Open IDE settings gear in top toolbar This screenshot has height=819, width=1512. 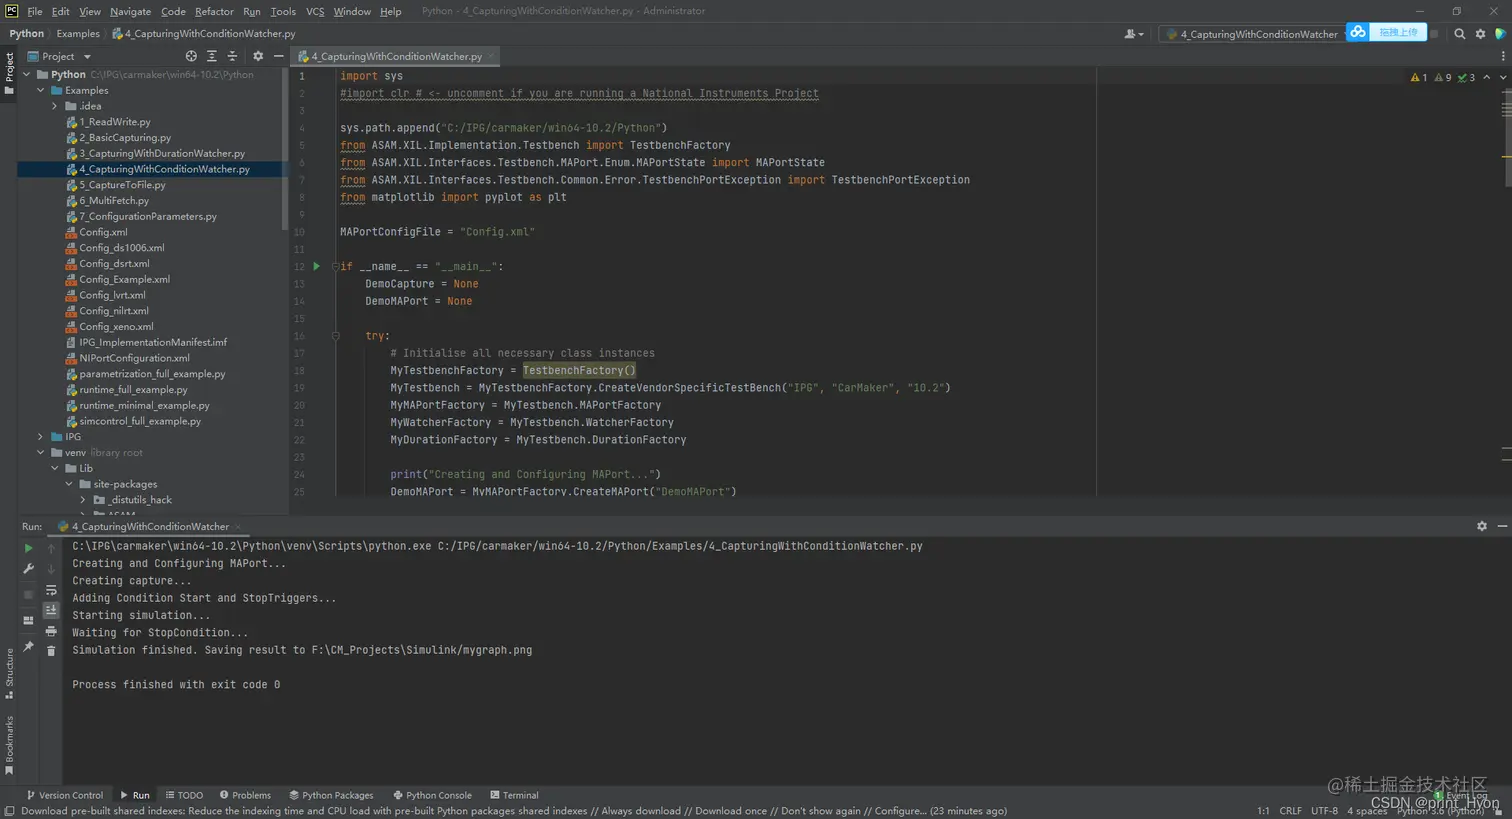[1480, 34]
